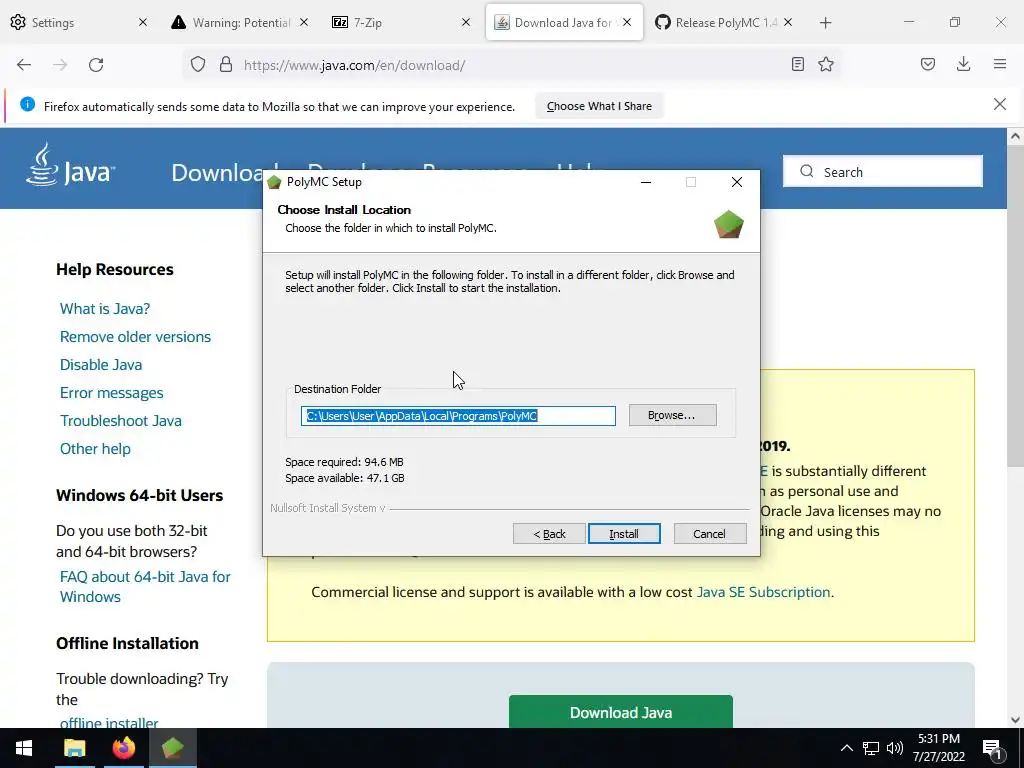The image size is (1024, 768).
Task: Close the 7-Zip tab
Action: 466,22
